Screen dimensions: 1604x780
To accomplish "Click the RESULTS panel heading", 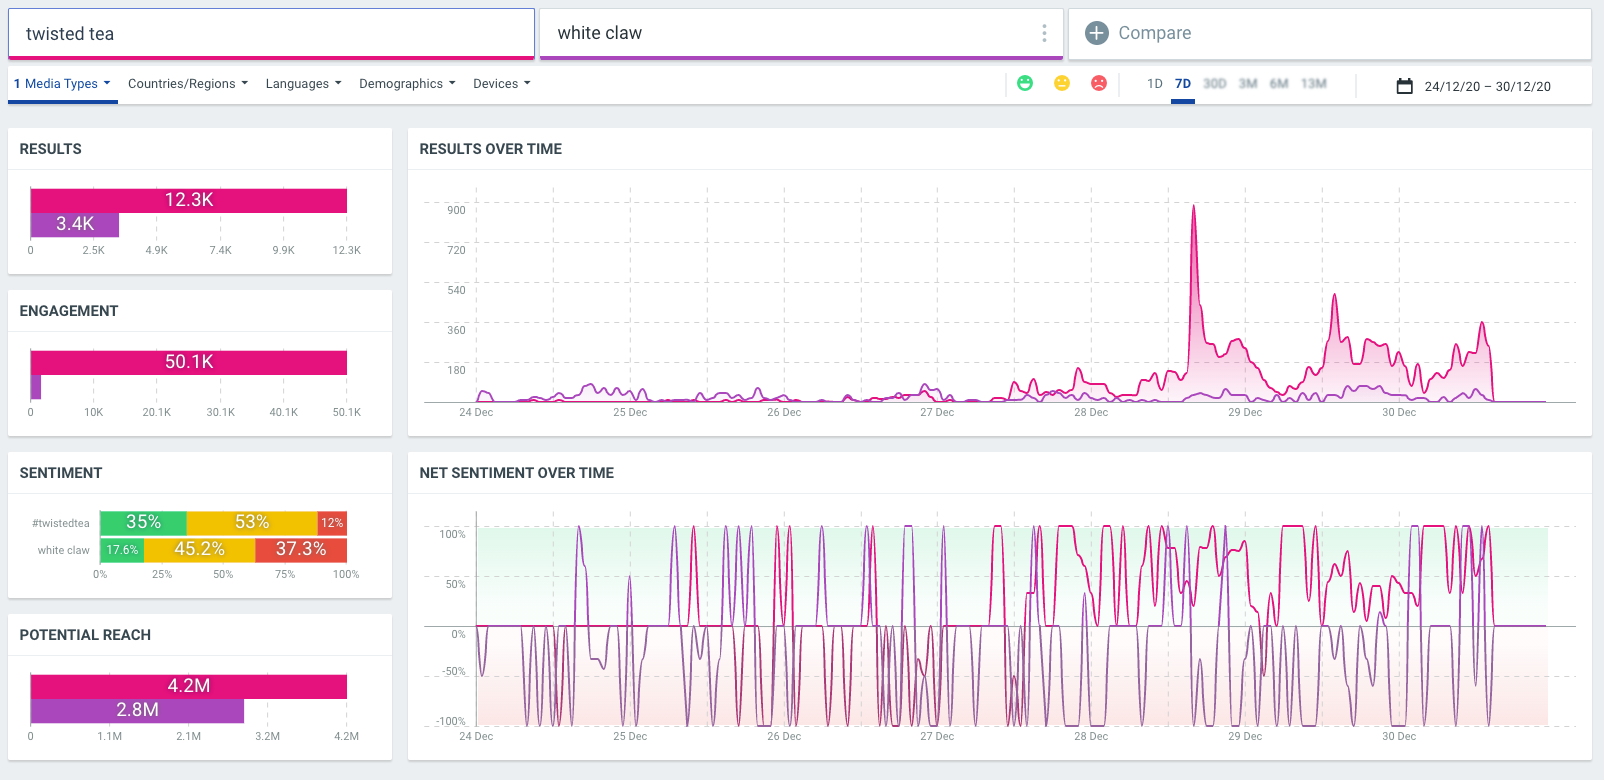I will point(51,149).
